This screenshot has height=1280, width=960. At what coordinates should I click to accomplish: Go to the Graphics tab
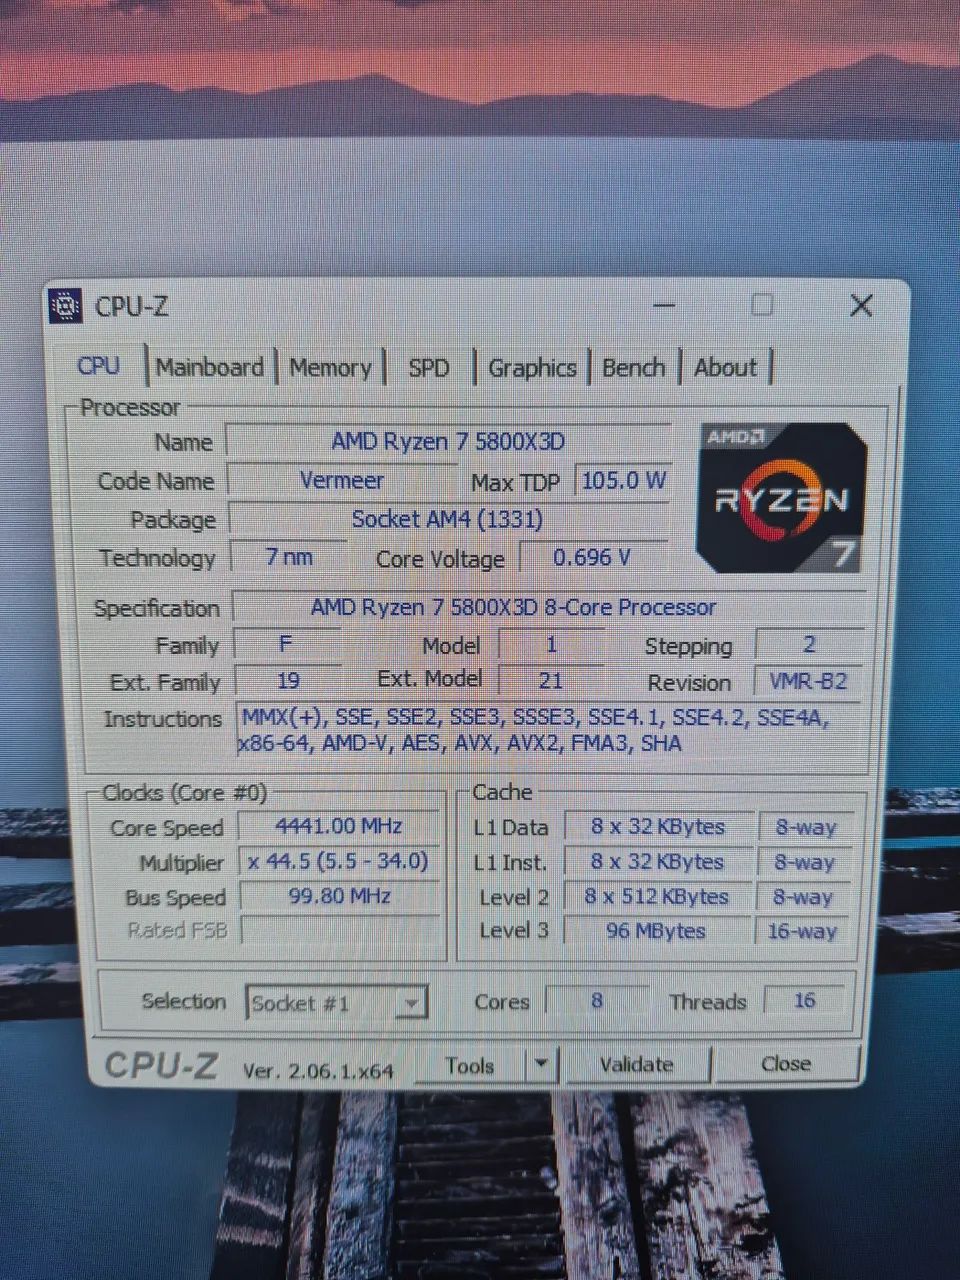coord(532,368)
